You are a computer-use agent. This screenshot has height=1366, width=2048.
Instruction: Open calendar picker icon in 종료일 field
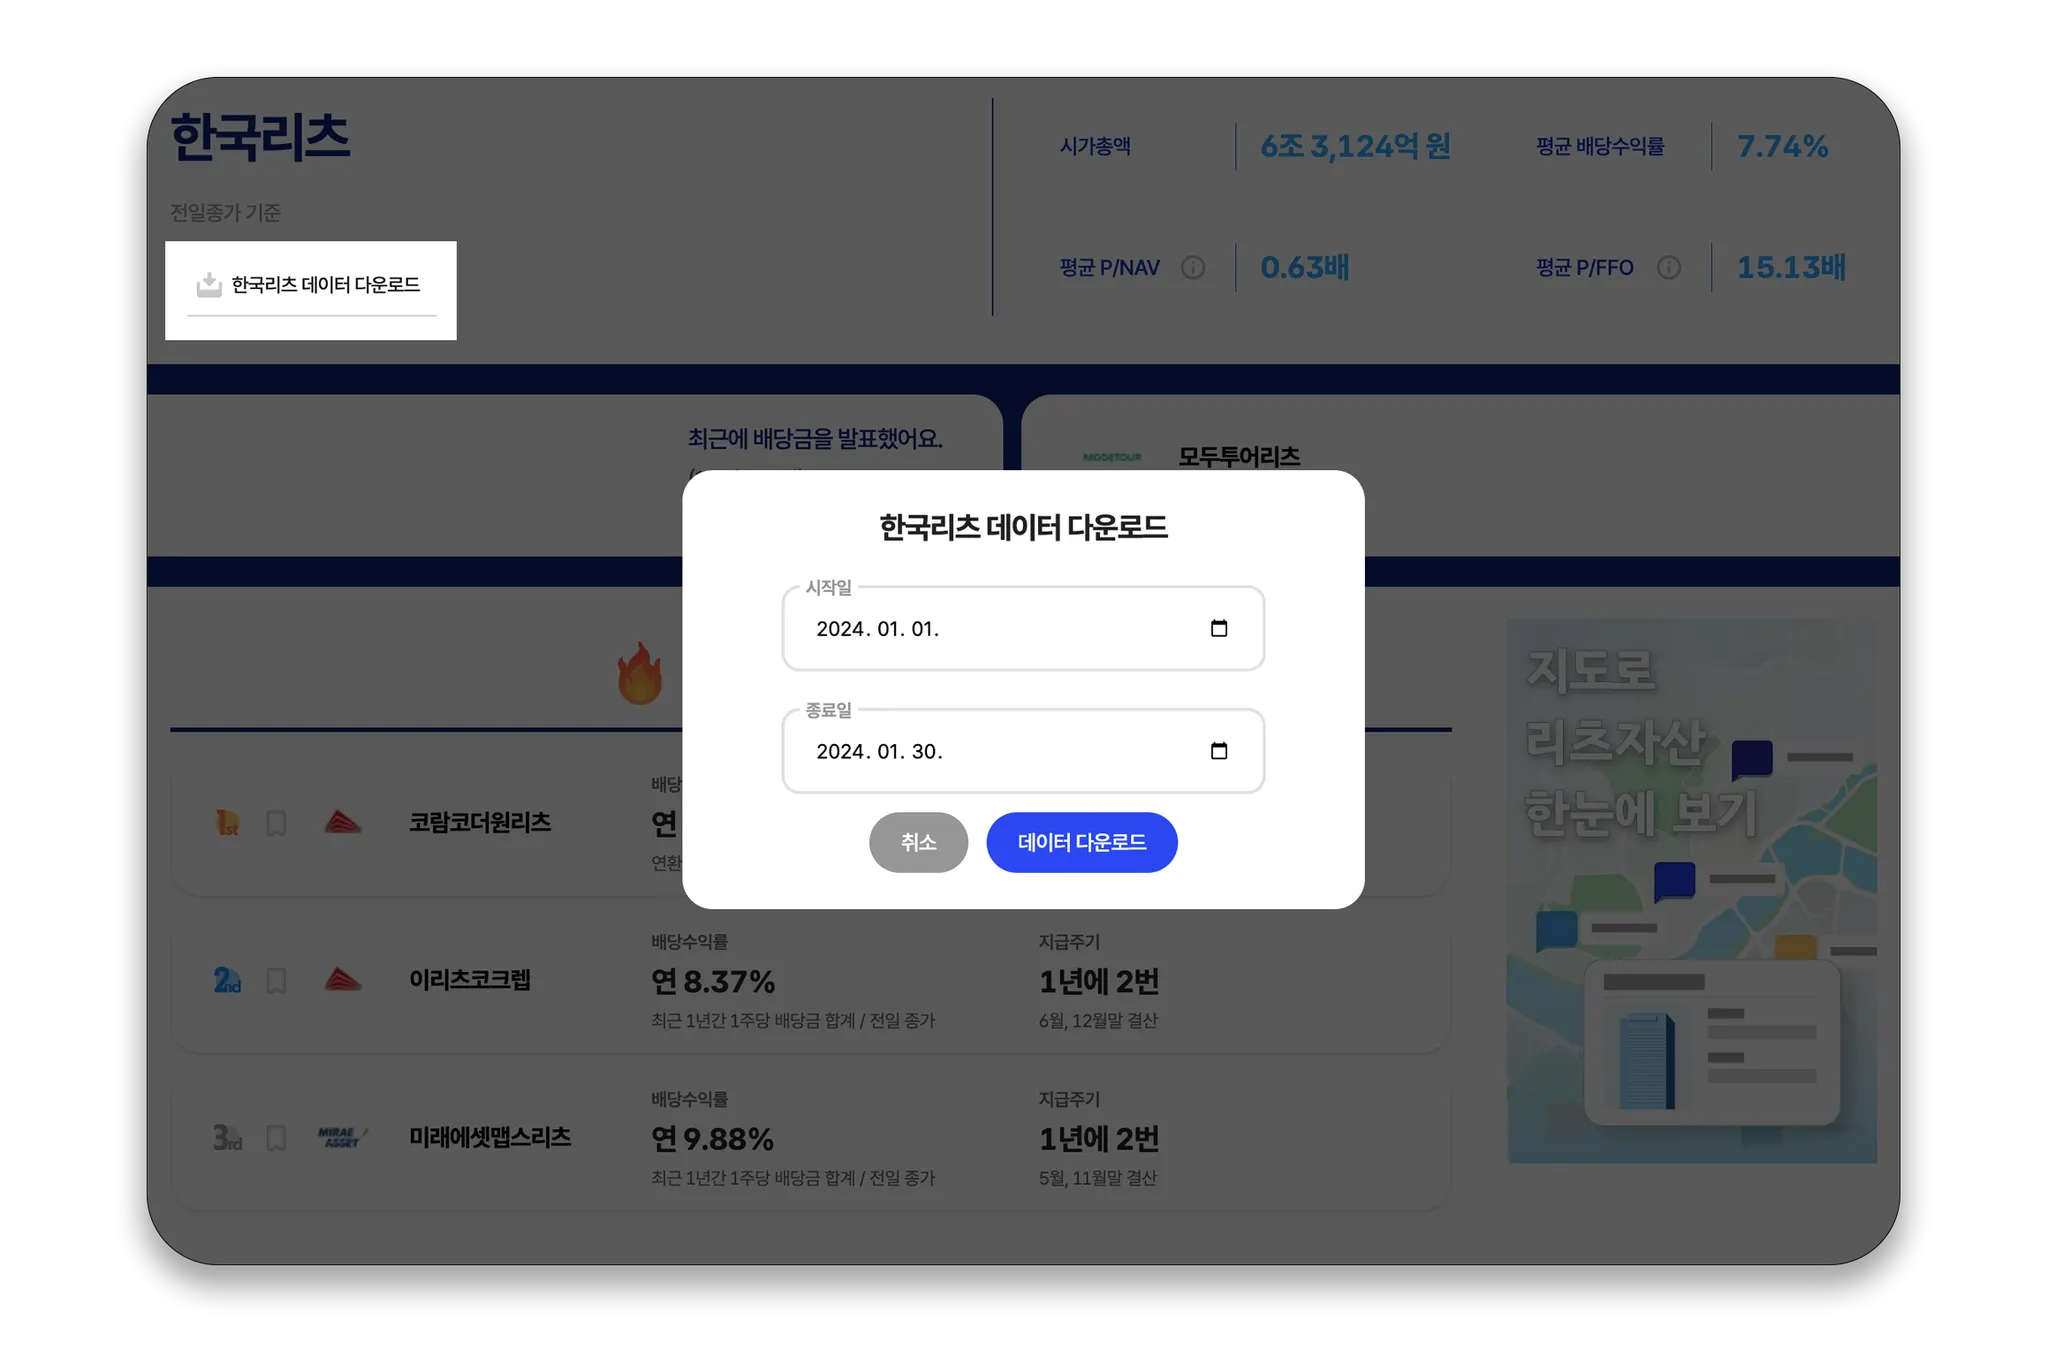click(x=1218, y=751)
